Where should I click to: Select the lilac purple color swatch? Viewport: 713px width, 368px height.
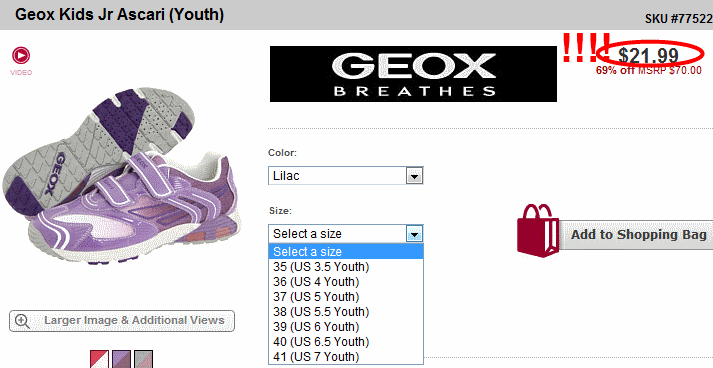121,359
